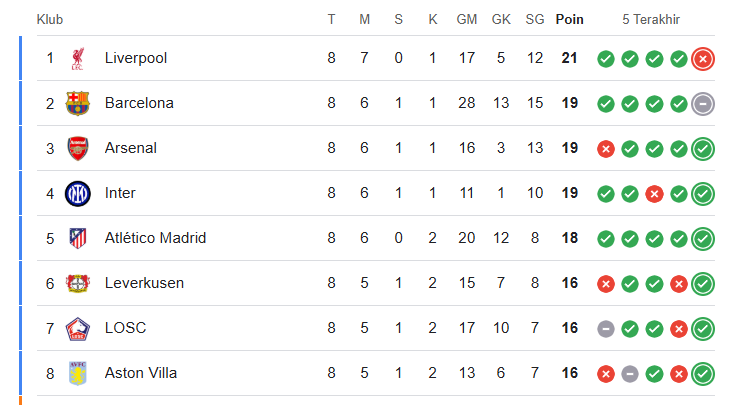Click the Arsenal club crest
This screenshot has height=405, width=732.
coord(77,148)
